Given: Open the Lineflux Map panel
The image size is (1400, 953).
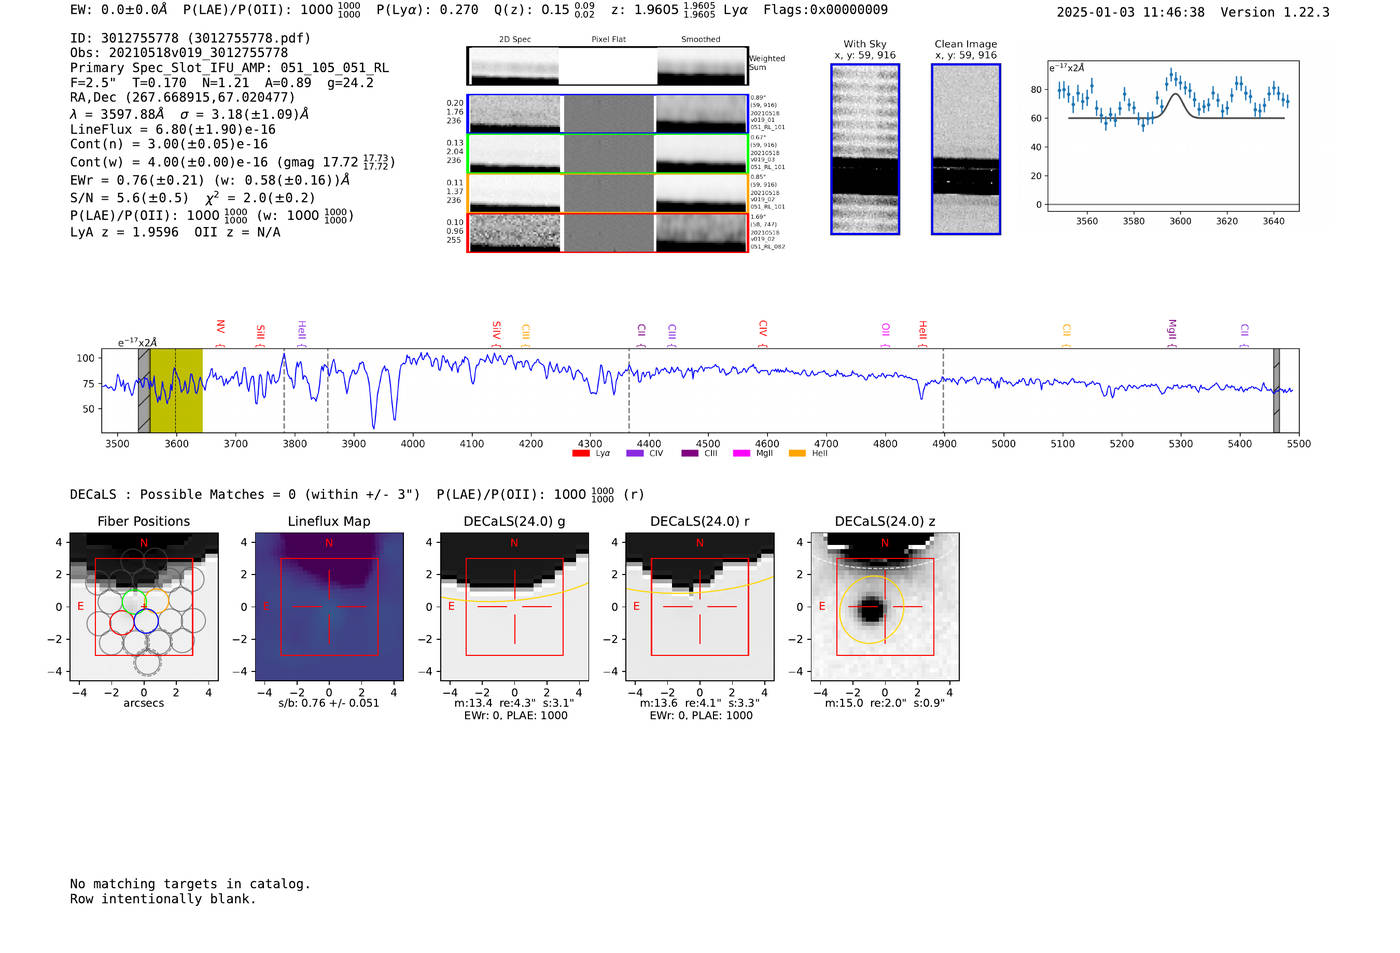Looking at the screenshot, I should (x=329, y=607).
